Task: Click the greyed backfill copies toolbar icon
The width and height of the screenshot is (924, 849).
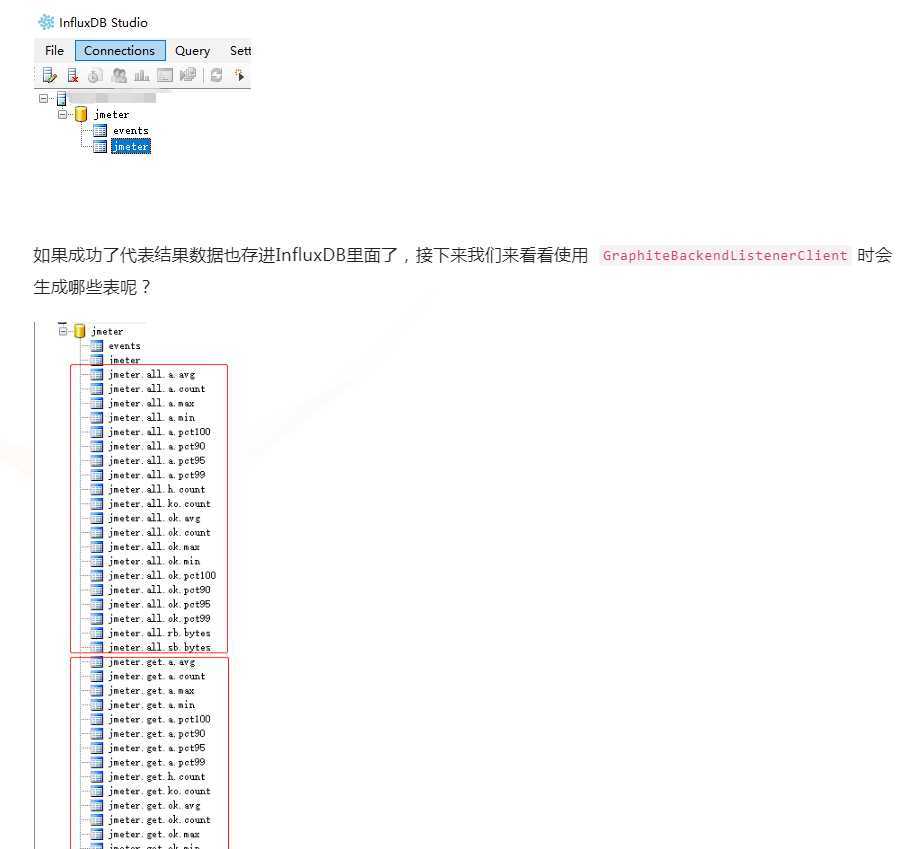Action: point(188,75)
